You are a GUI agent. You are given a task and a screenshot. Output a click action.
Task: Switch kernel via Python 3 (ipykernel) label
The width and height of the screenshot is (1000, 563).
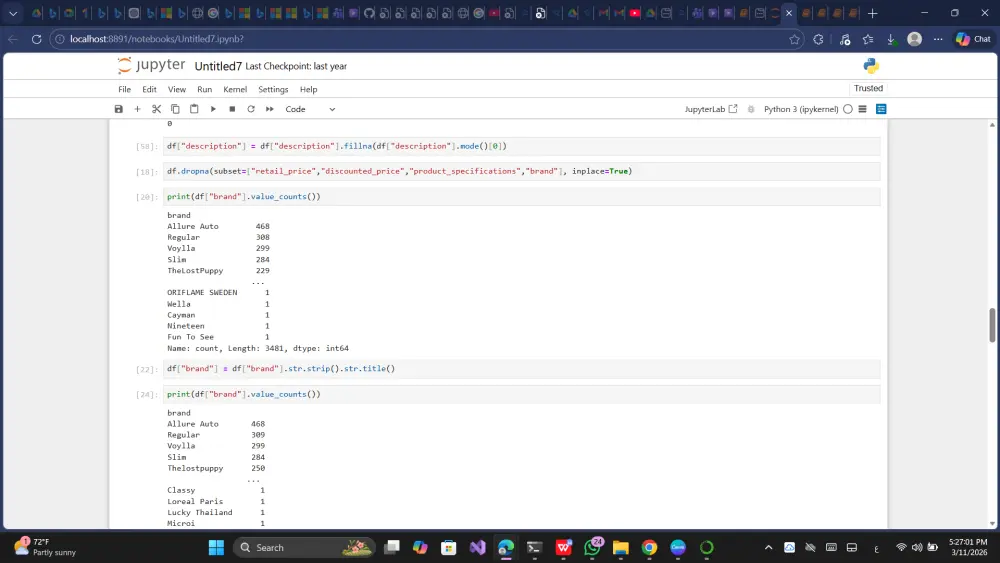801,109
